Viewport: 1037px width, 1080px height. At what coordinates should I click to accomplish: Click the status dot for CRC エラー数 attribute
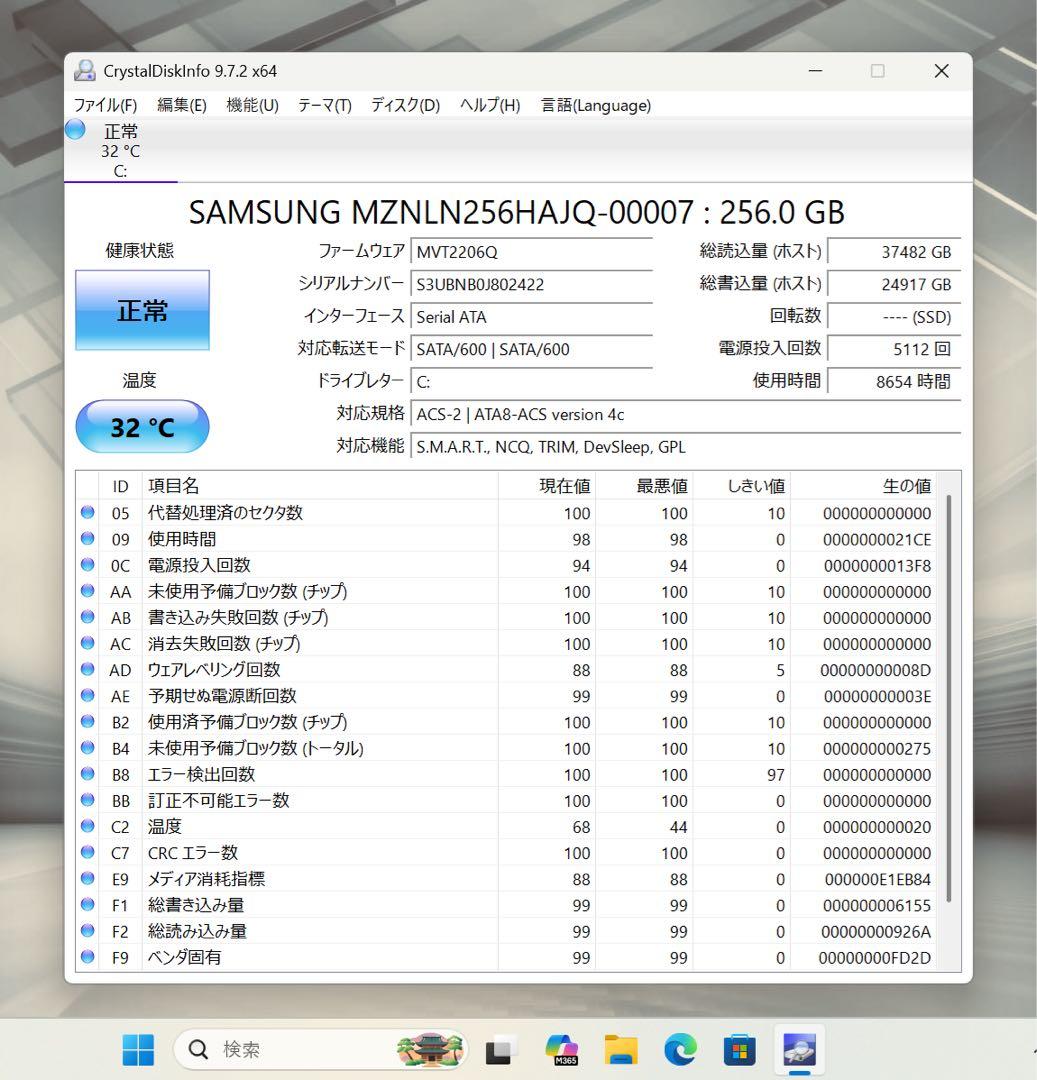87,852
